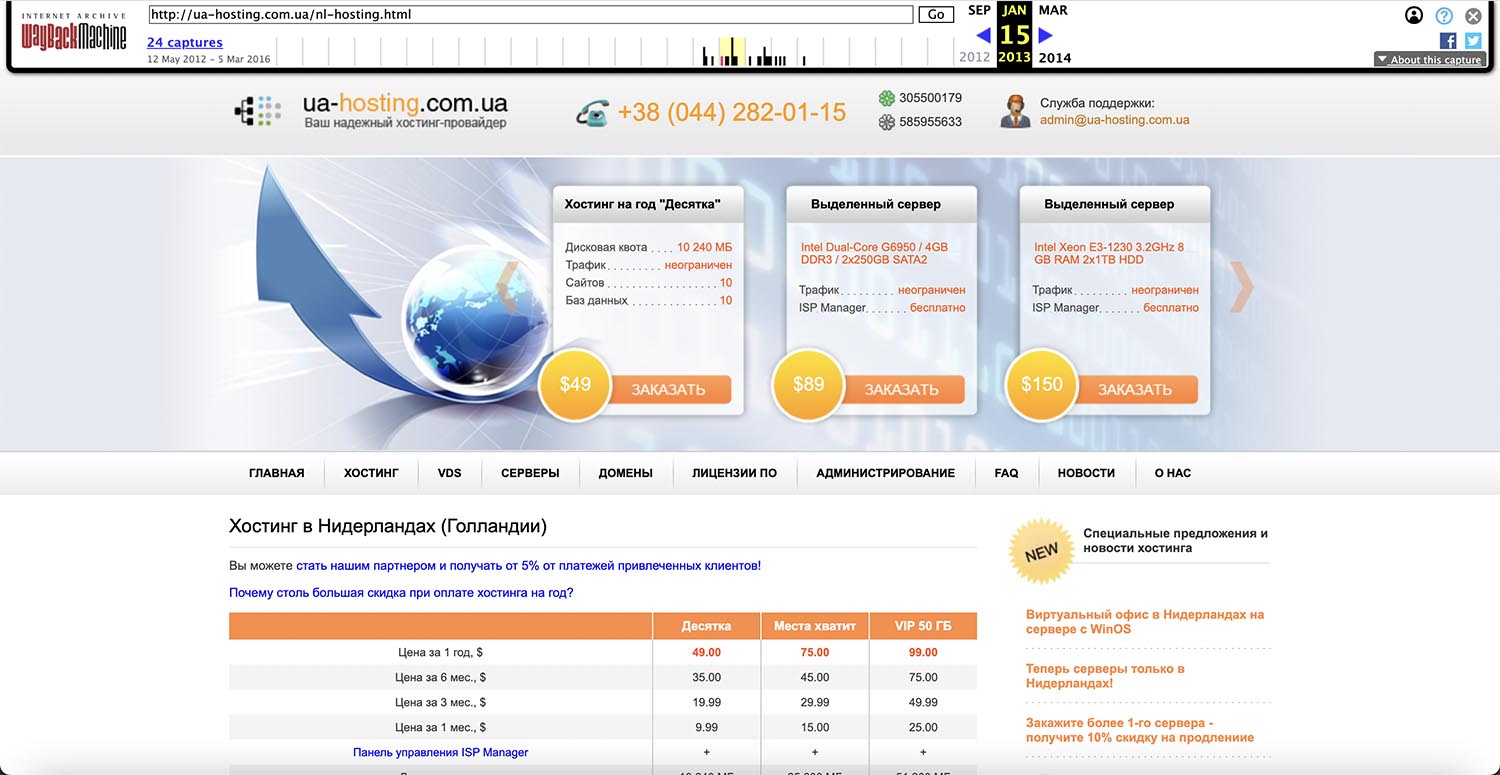Click the $150 price badge
The height and width of the screenshot is (775, 1500).
pyautogui.click(x=1041, y=384)
